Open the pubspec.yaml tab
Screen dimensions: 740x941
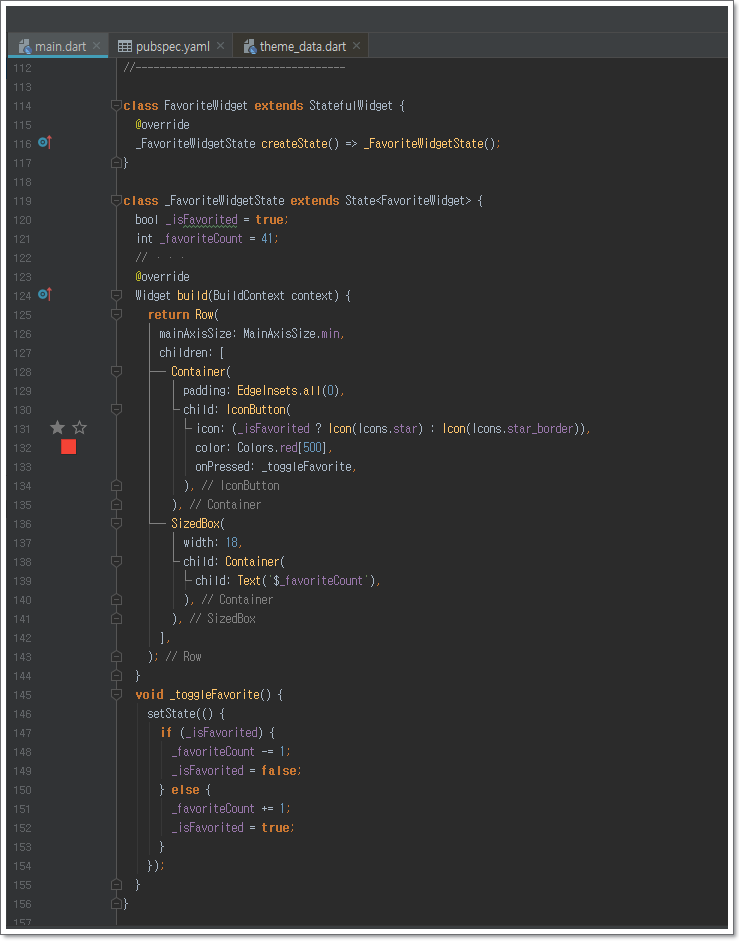tap(172, 46)
